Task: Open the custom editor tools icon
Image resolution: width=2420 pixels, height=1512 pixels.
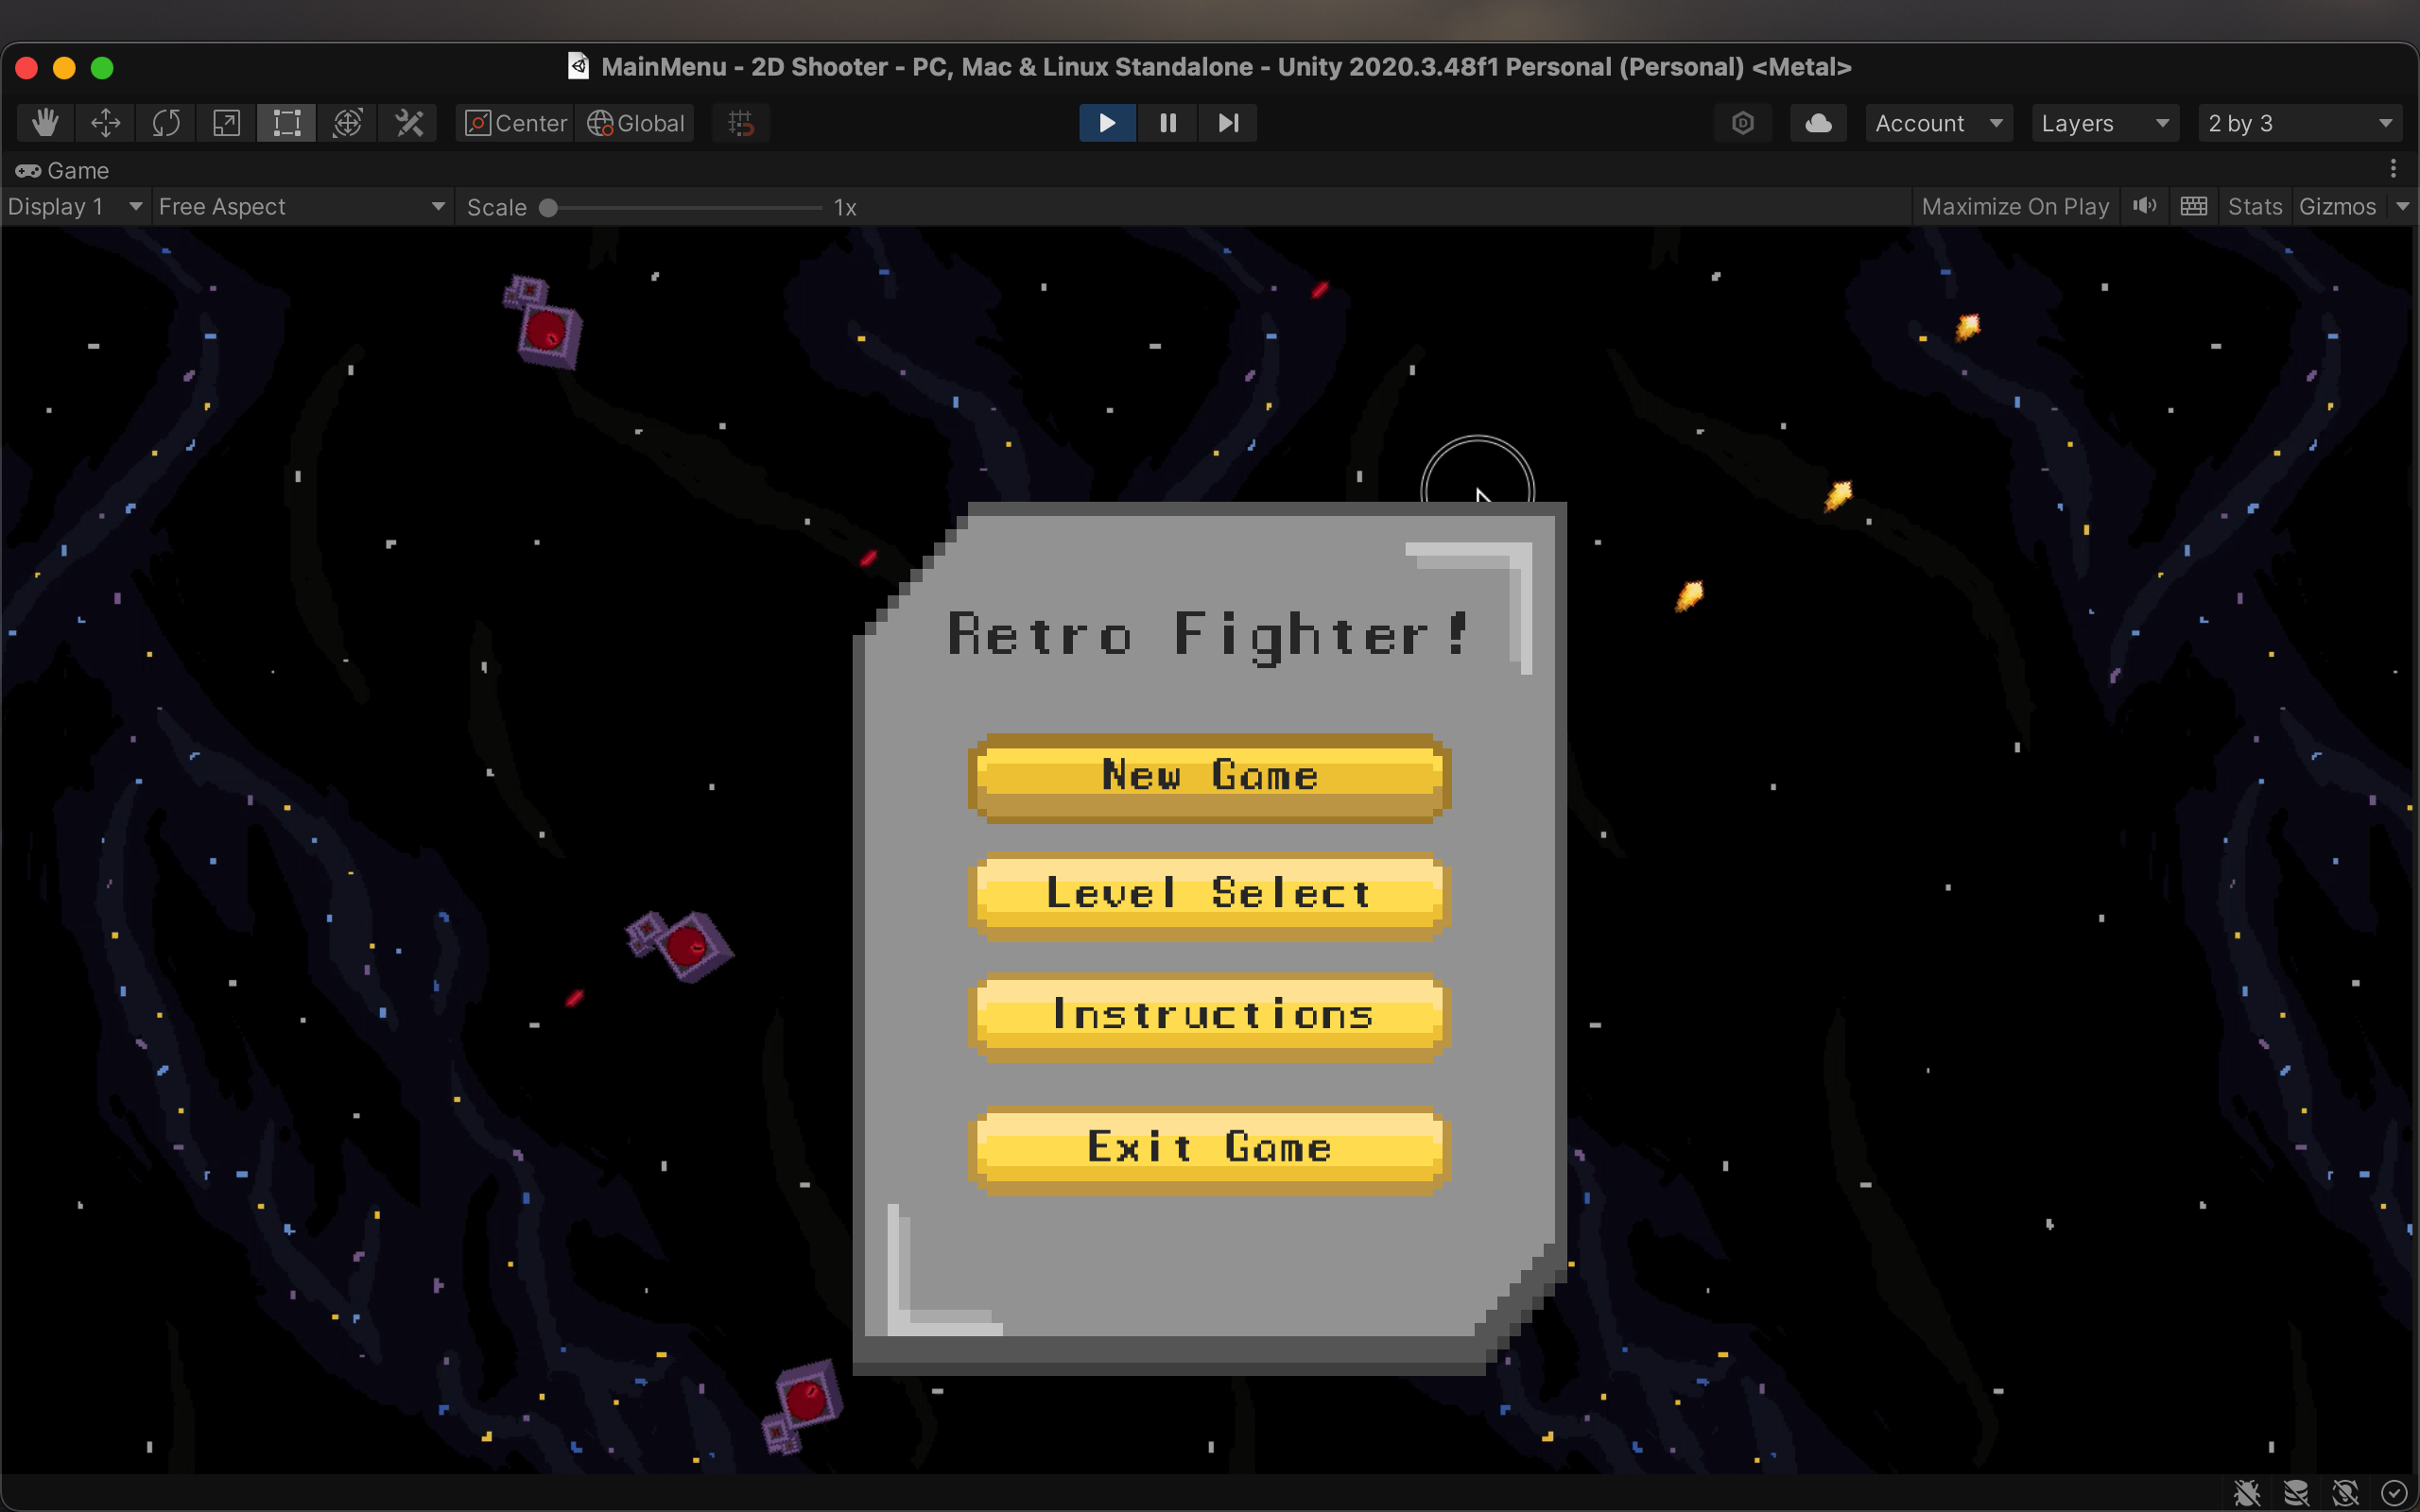Action: [x=409, y=123]
